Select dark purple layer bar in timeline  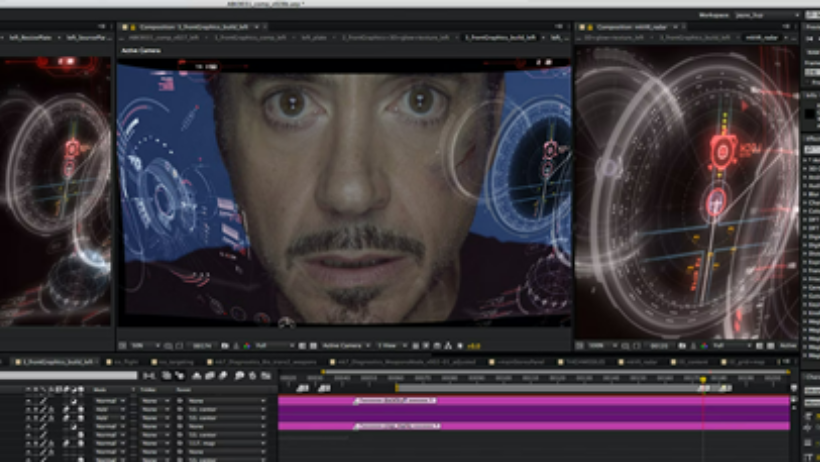[533, 414]
